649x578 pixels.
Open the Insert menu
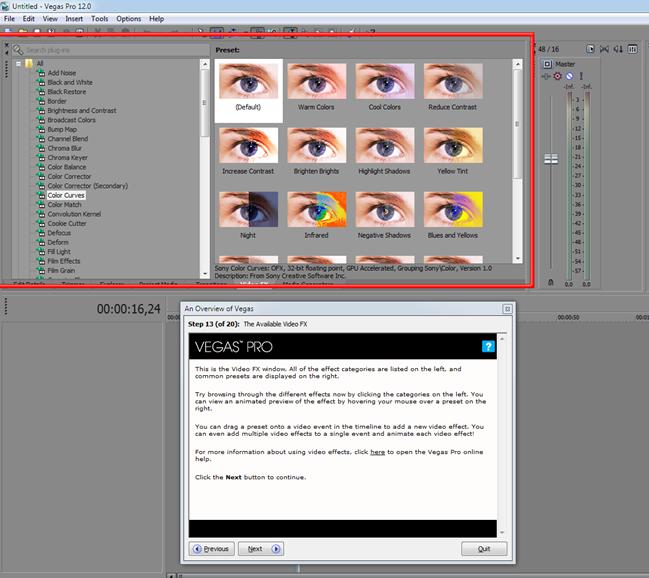(x=74, y=19)
